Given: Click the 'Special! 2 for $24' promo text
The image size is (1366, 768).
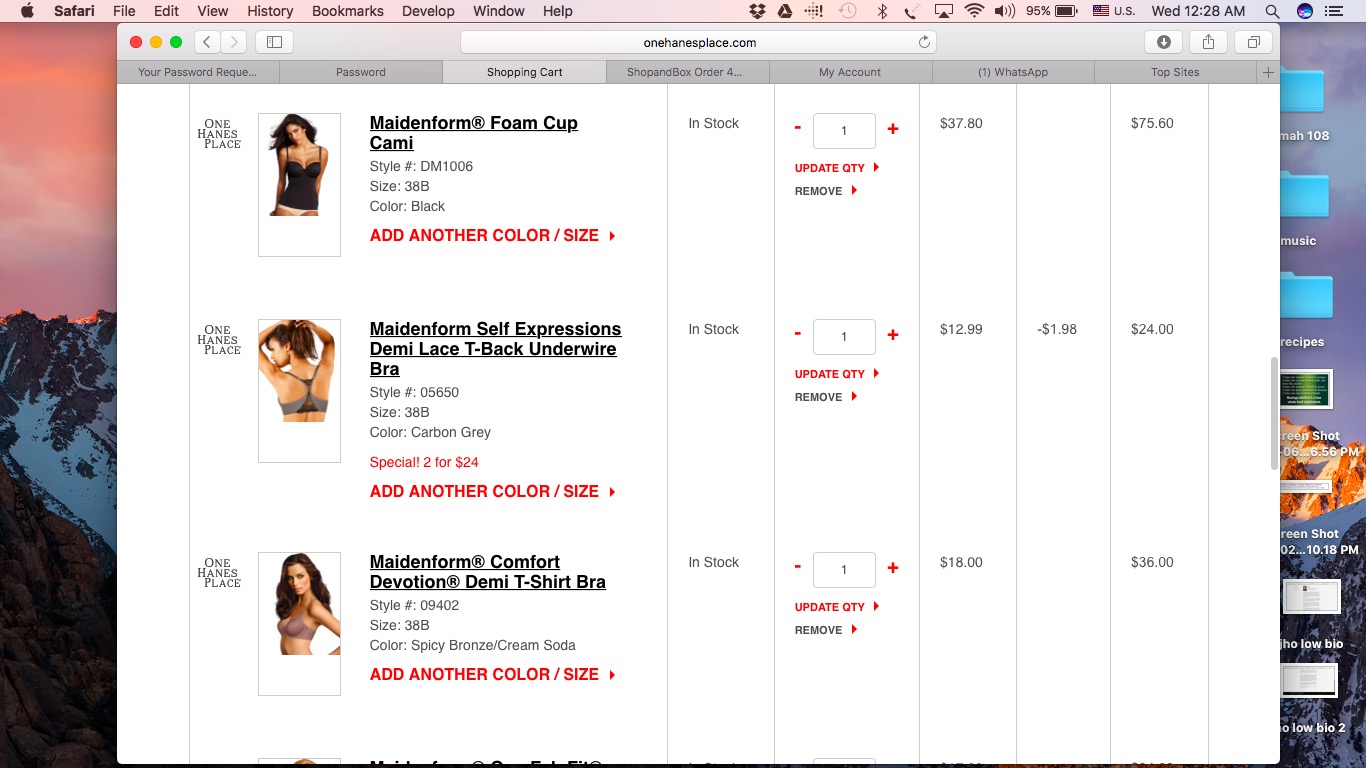Looking at the screenshot, I should pyautogui.click(x=424, y=462).
